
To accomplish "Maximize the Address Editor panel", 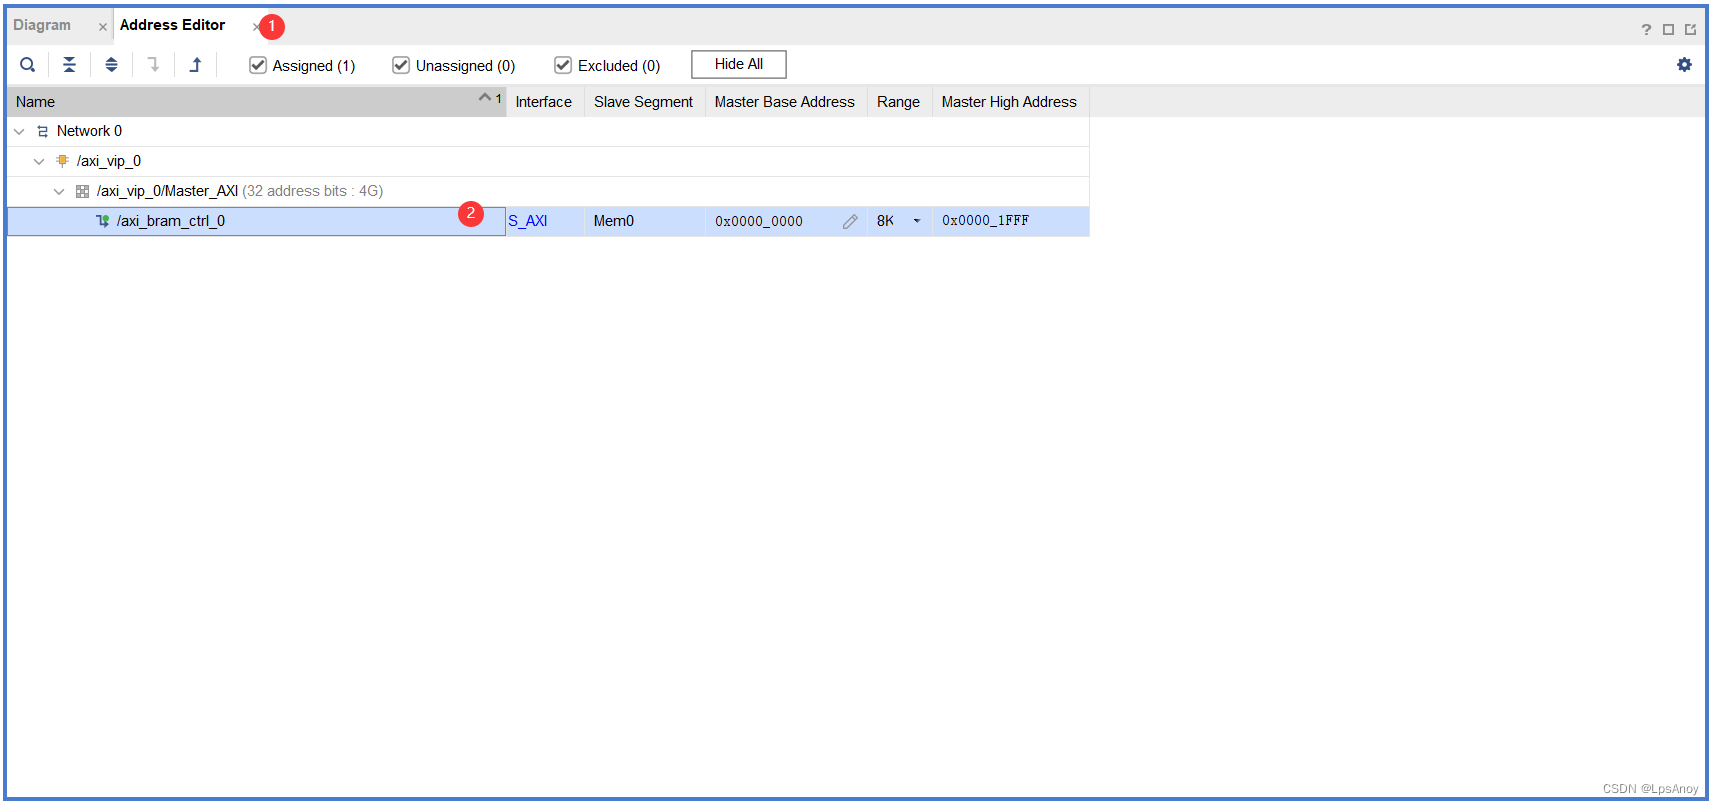I will (x=1668, y=29).
